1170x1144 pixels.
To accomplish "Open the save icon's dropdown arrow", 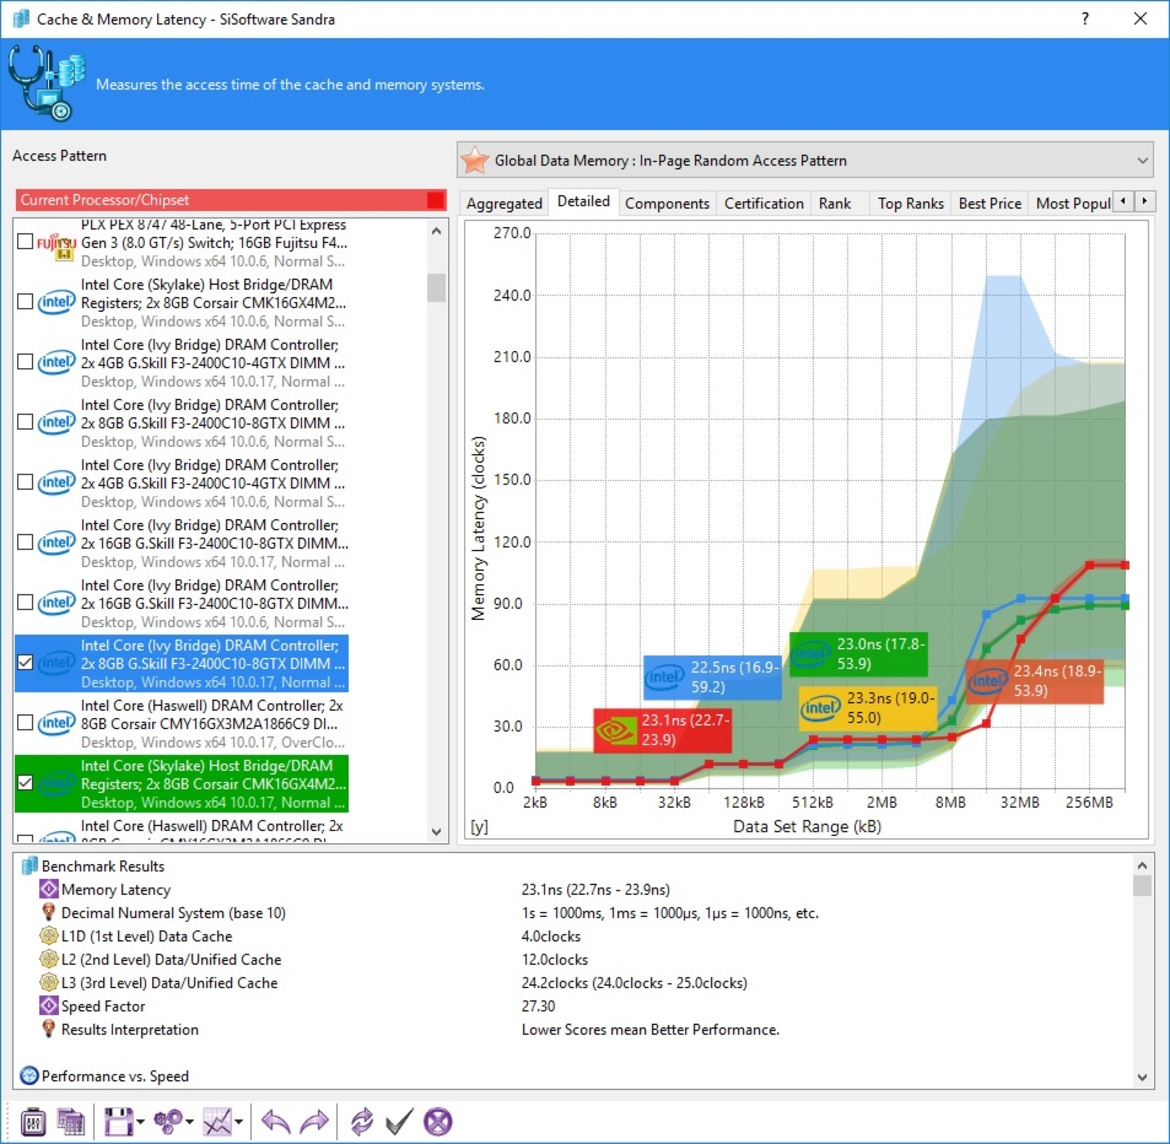I will click(140, 1122).
